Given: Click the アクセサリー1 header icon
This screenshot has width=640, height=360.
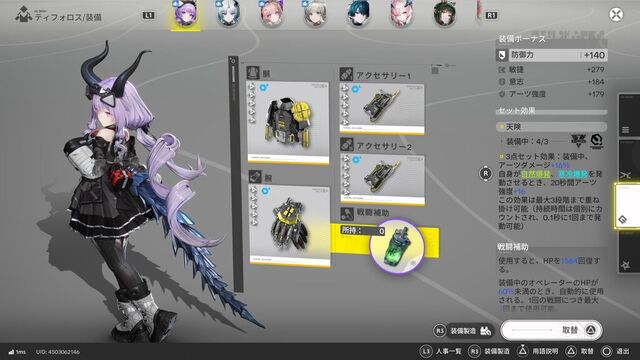Looking at the screenshot, I should (346, 75).
